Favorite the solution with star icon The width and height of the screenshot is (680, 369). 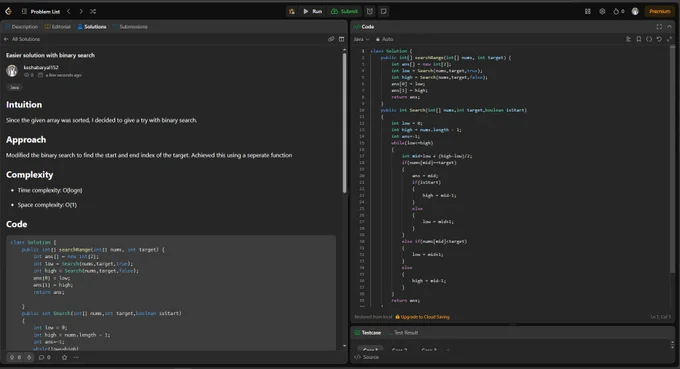tap(64, 357)
